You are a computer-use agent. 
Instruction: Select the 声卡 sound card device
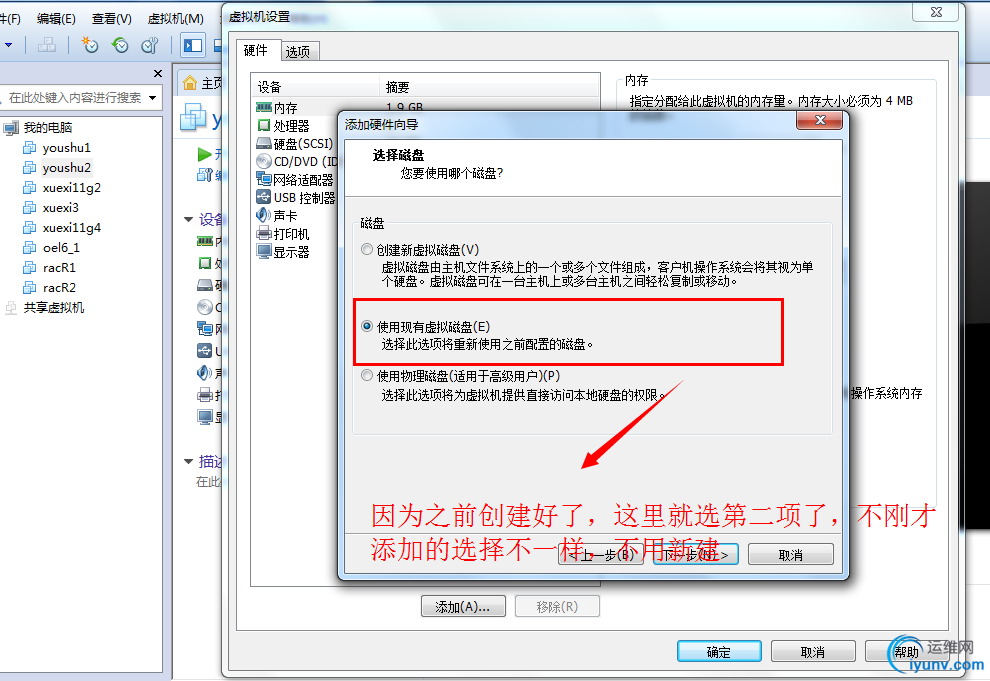277,215
